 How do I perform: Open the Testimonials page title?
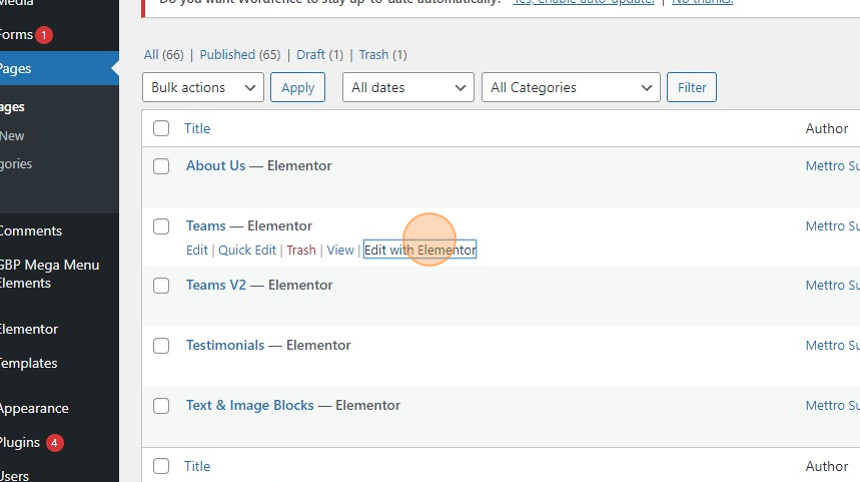pyautogui.click(x=225, y=345)
